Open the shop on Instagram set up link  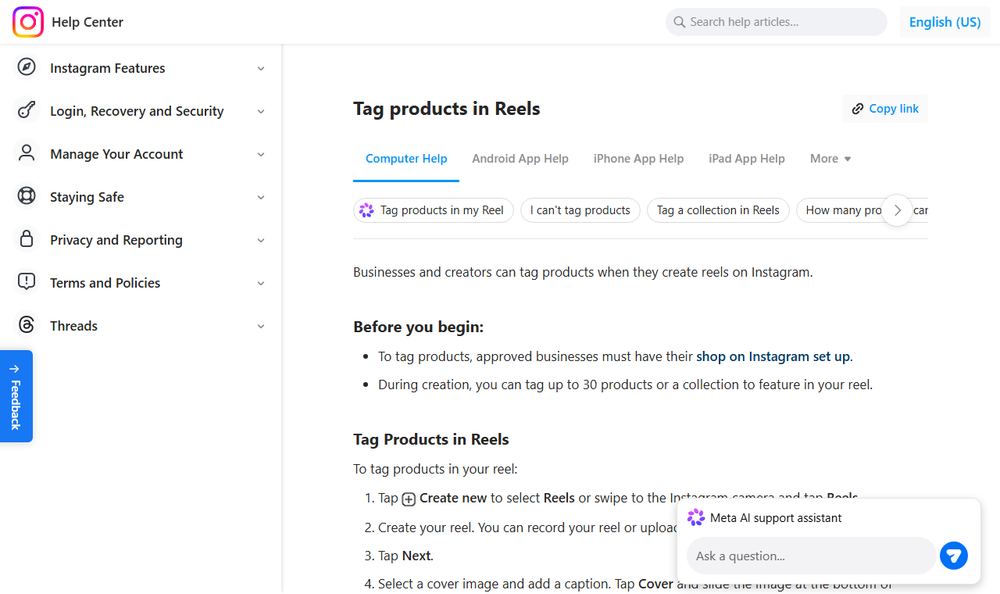(773, 357)
